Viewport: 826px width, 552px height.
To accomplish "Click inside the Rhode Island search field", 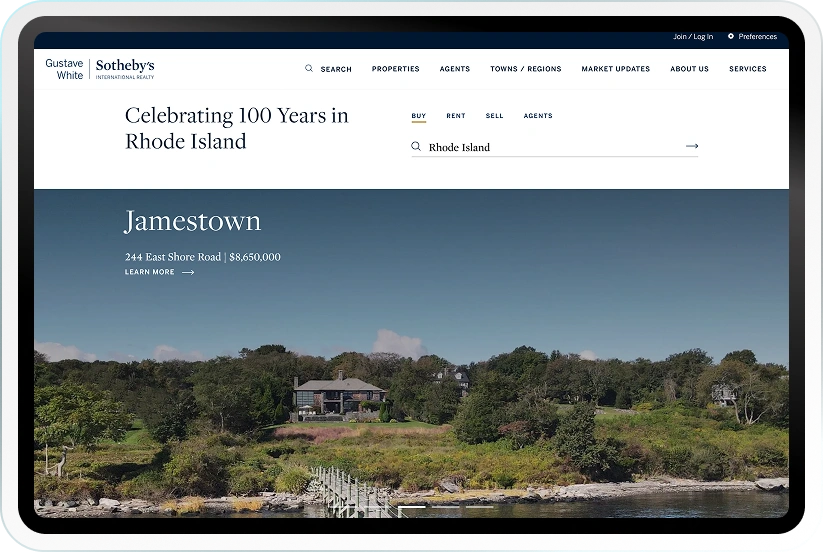I will (555, 147).
